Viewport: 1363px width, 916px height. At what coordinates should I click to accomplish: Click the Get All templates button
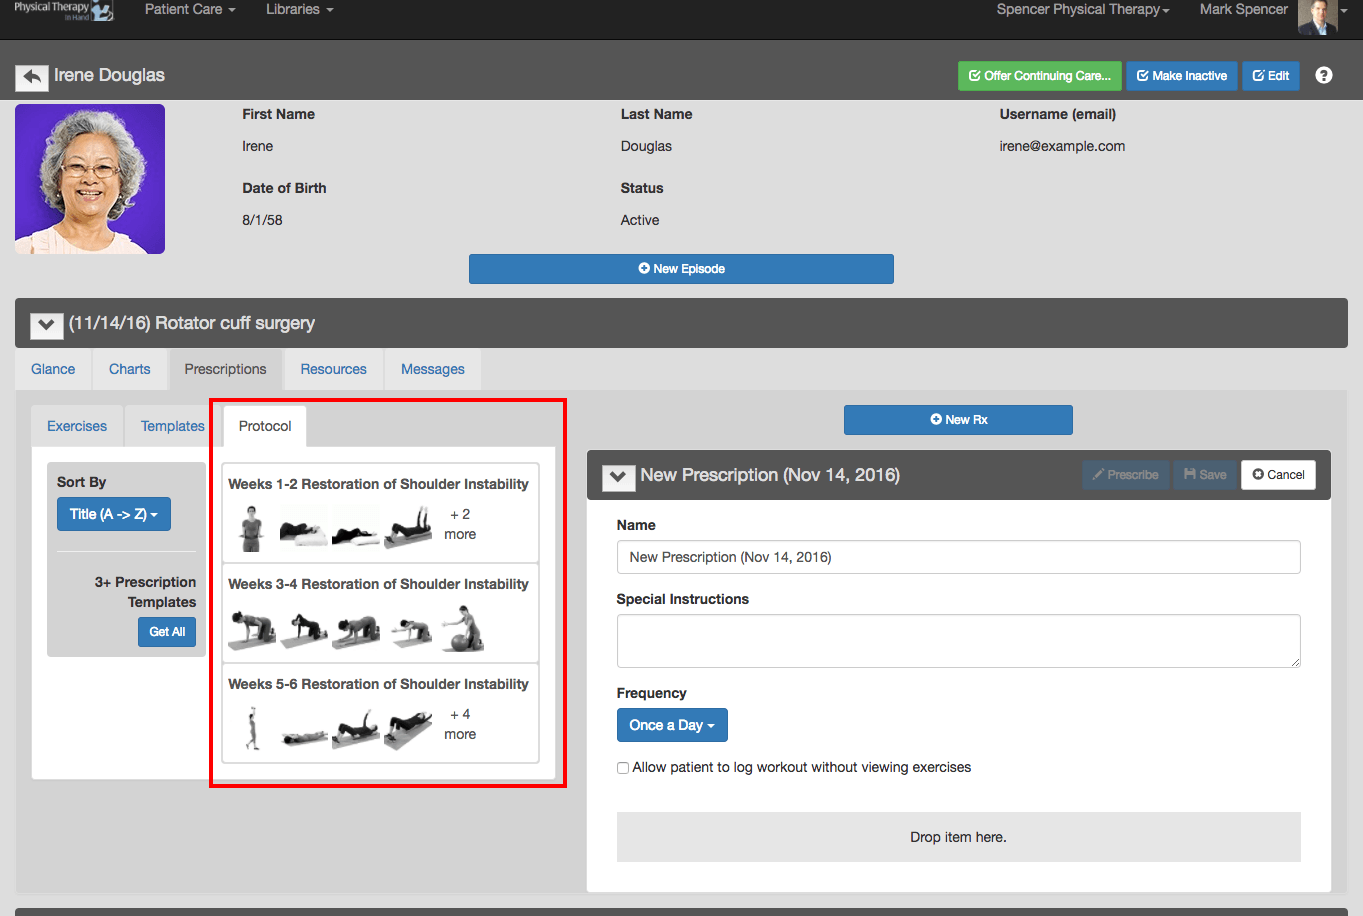166,631
